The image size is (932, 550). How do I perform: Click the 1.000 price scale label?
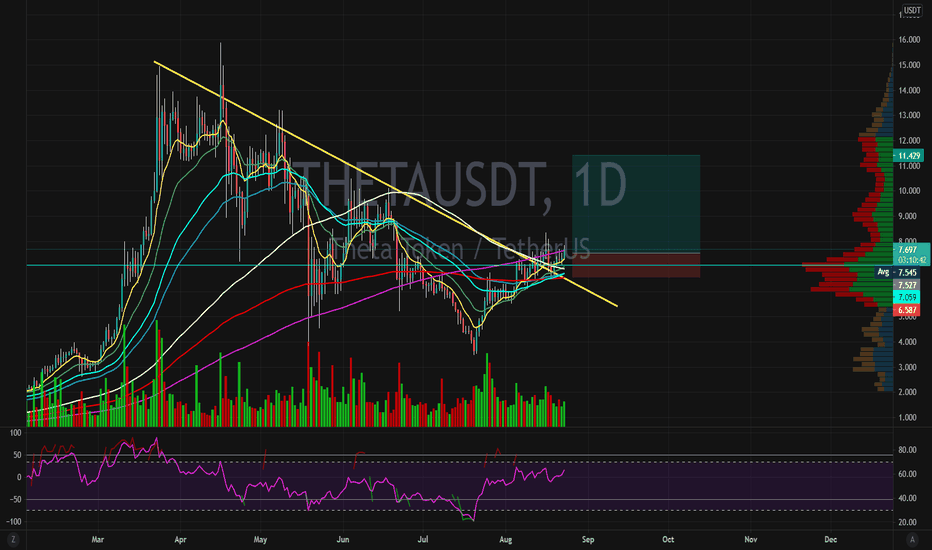click(909, 417)
